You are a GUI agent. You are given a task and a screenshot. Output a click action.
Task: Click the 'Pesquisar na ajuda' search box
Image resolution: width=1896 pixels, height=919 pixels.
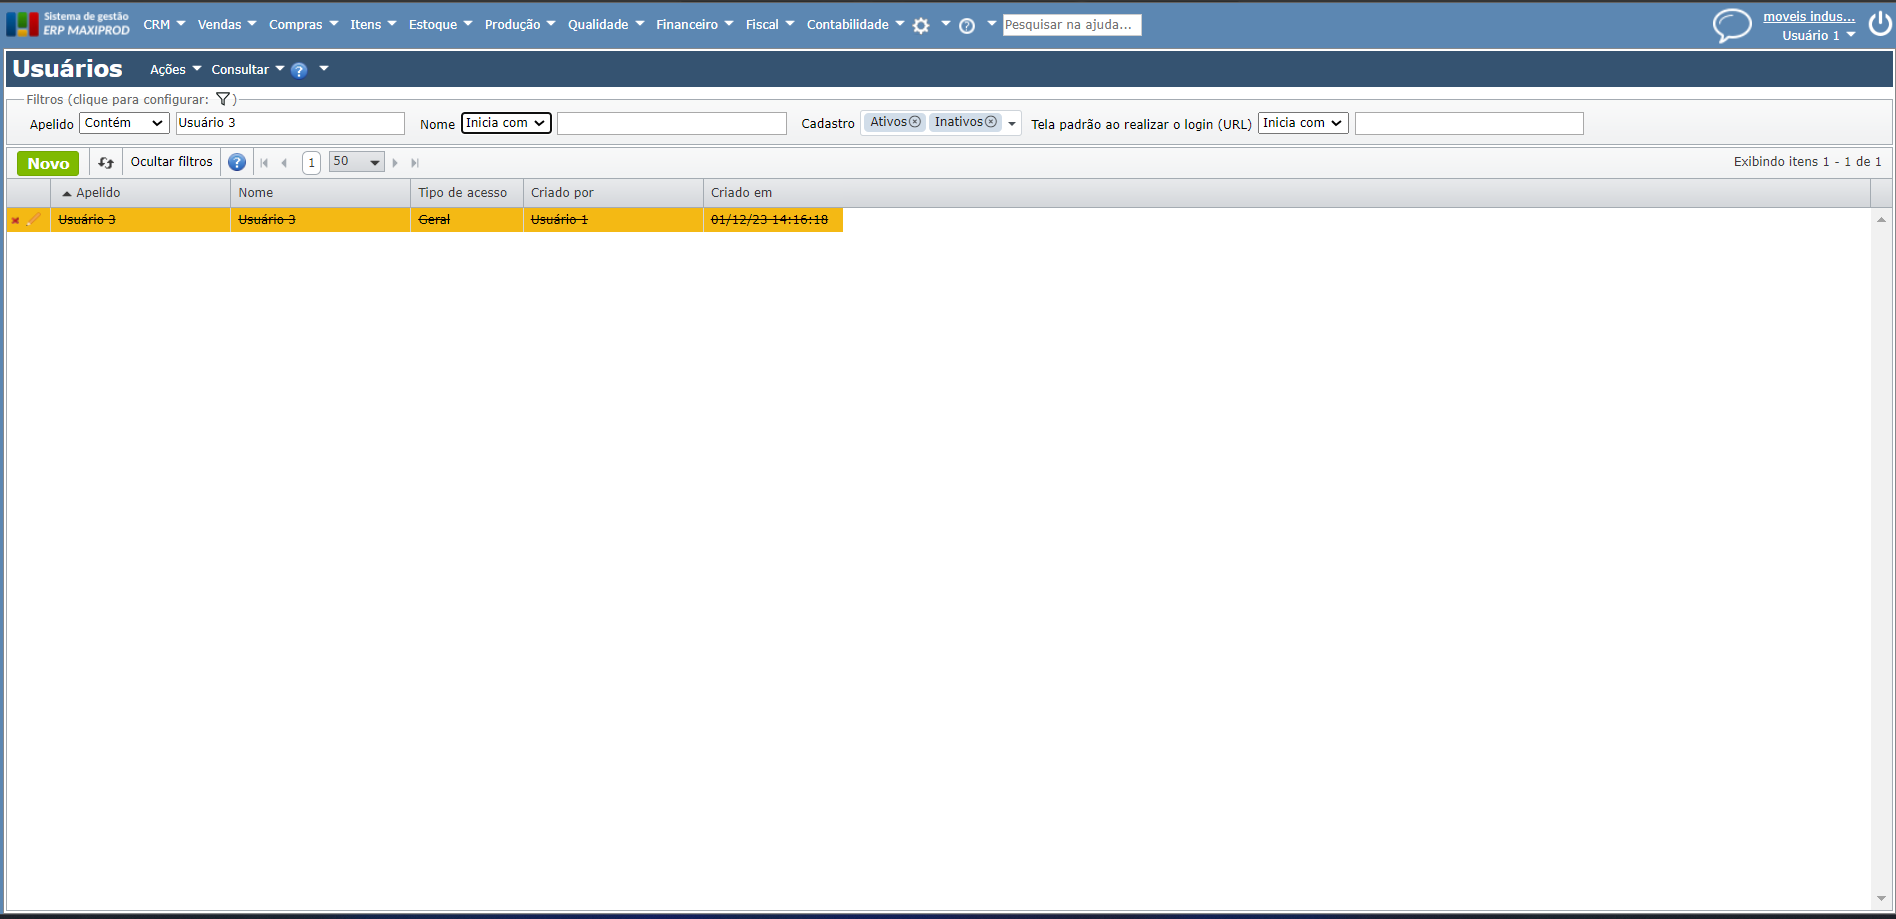[1072, 25]
